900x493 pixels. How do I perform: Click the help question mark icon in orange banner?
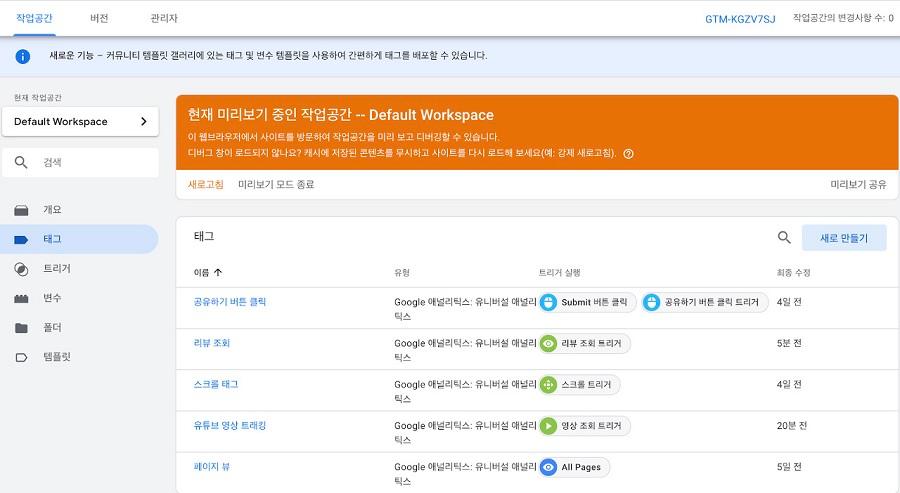[629, 154]
